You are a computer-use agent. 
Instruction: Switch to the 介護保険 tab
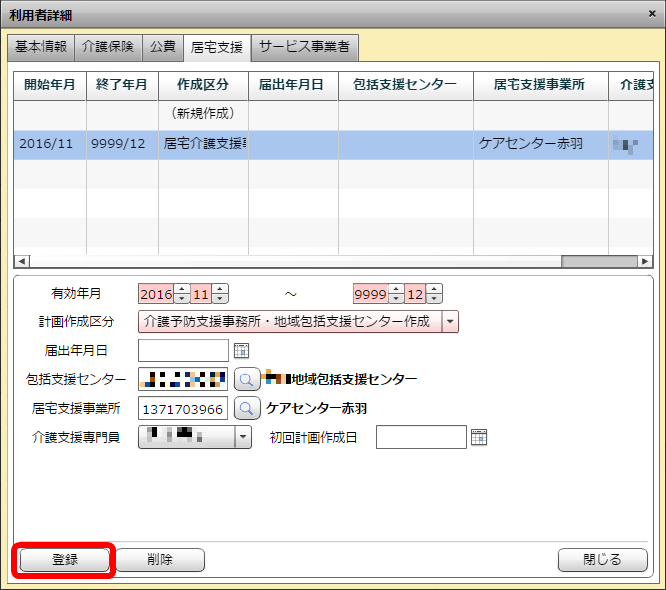(x=109, y=47)
